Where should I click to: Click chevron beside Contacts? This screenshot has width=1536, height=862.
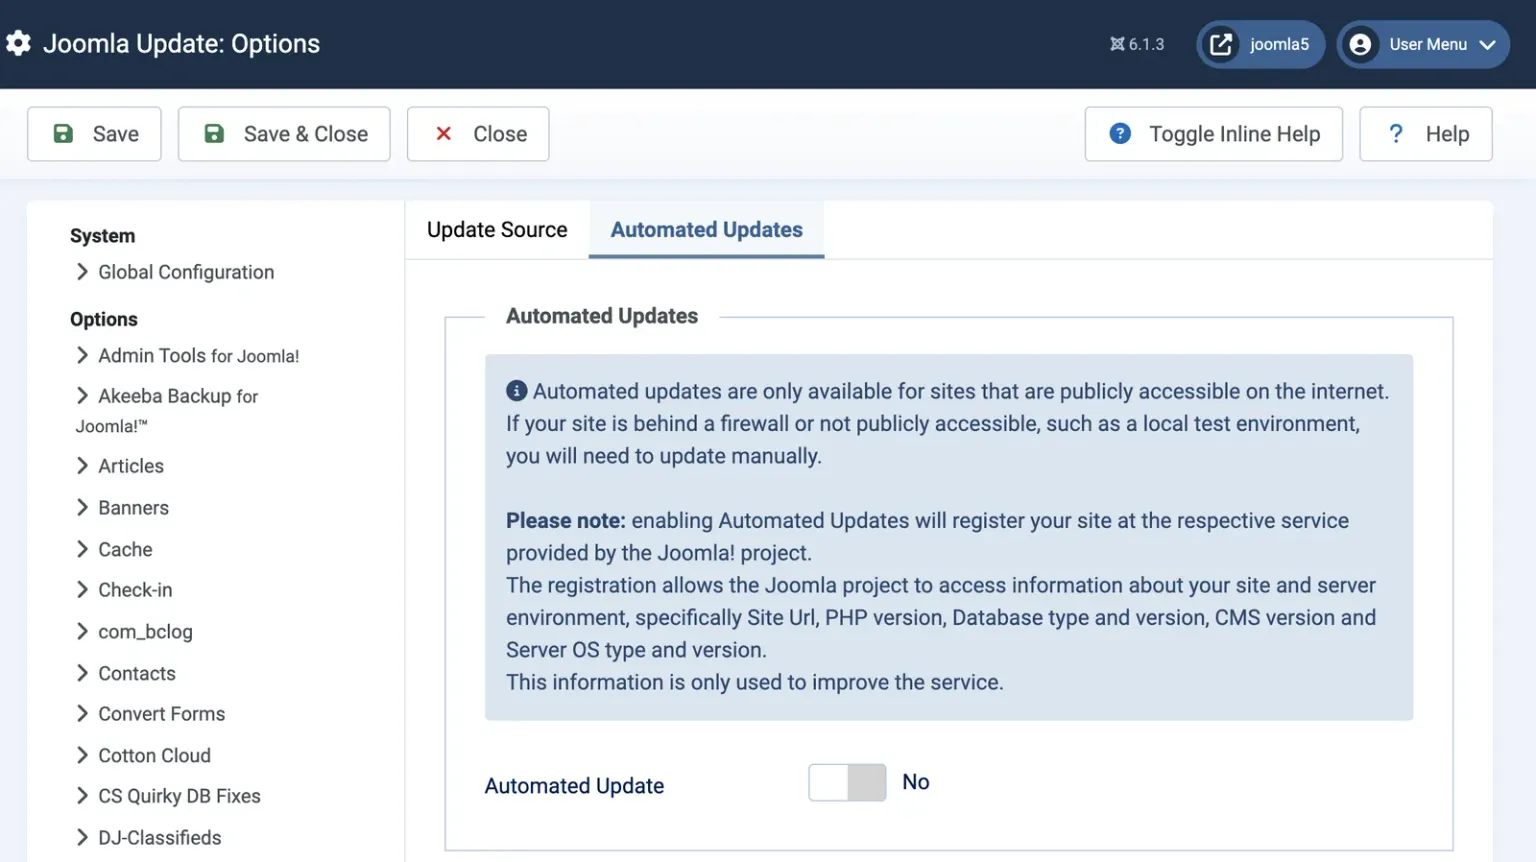82,673
